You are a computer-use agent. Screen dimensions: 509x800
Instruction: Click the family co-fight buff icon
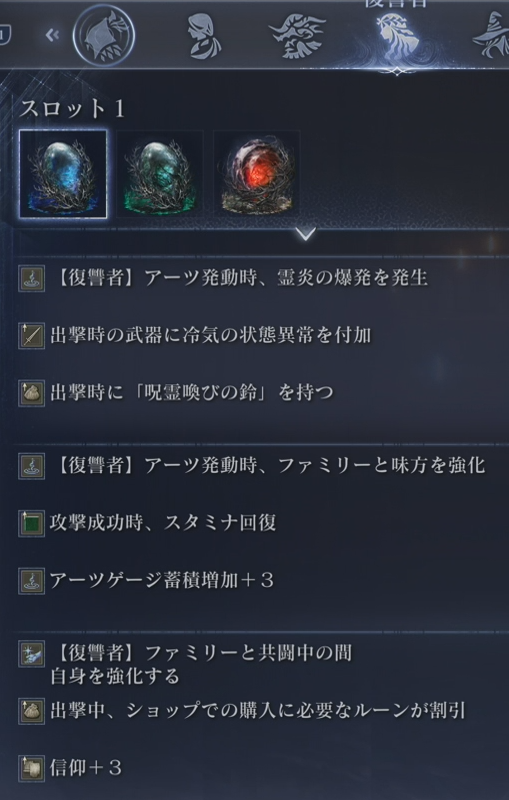32,654
